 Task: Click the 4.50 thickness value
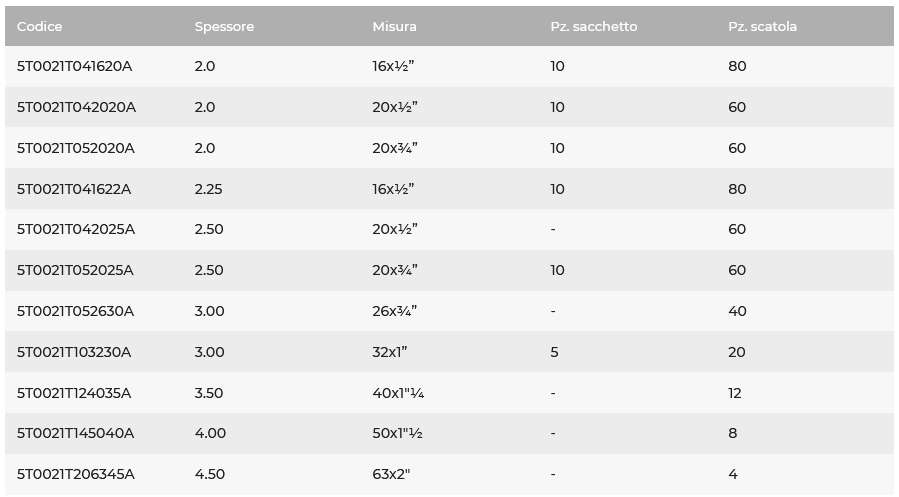(x=210, y=474)
